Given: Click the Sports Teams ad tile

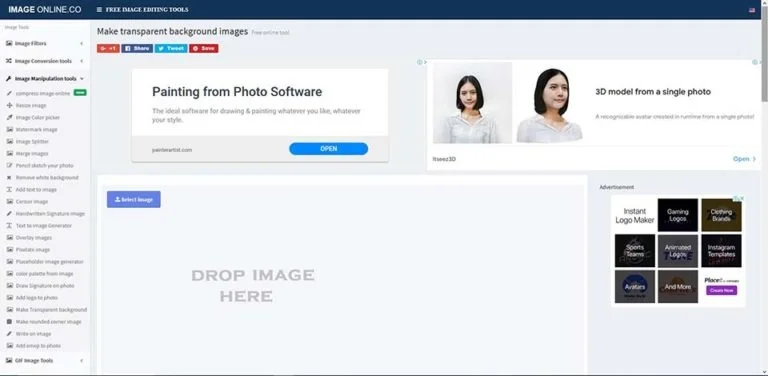Looking at the screenshot, I should 635,251.
